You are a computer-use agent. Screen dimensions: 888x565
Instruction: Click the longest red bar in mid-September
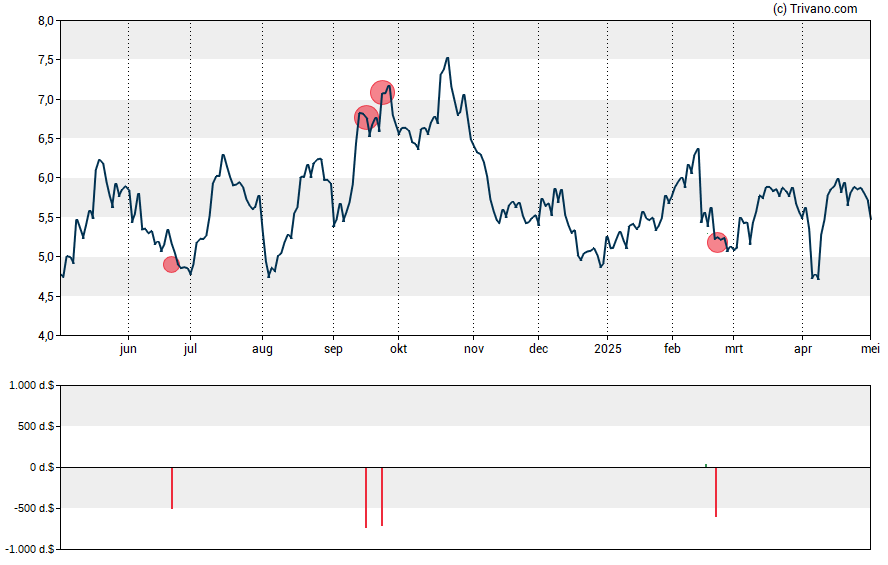coord(366,498)
